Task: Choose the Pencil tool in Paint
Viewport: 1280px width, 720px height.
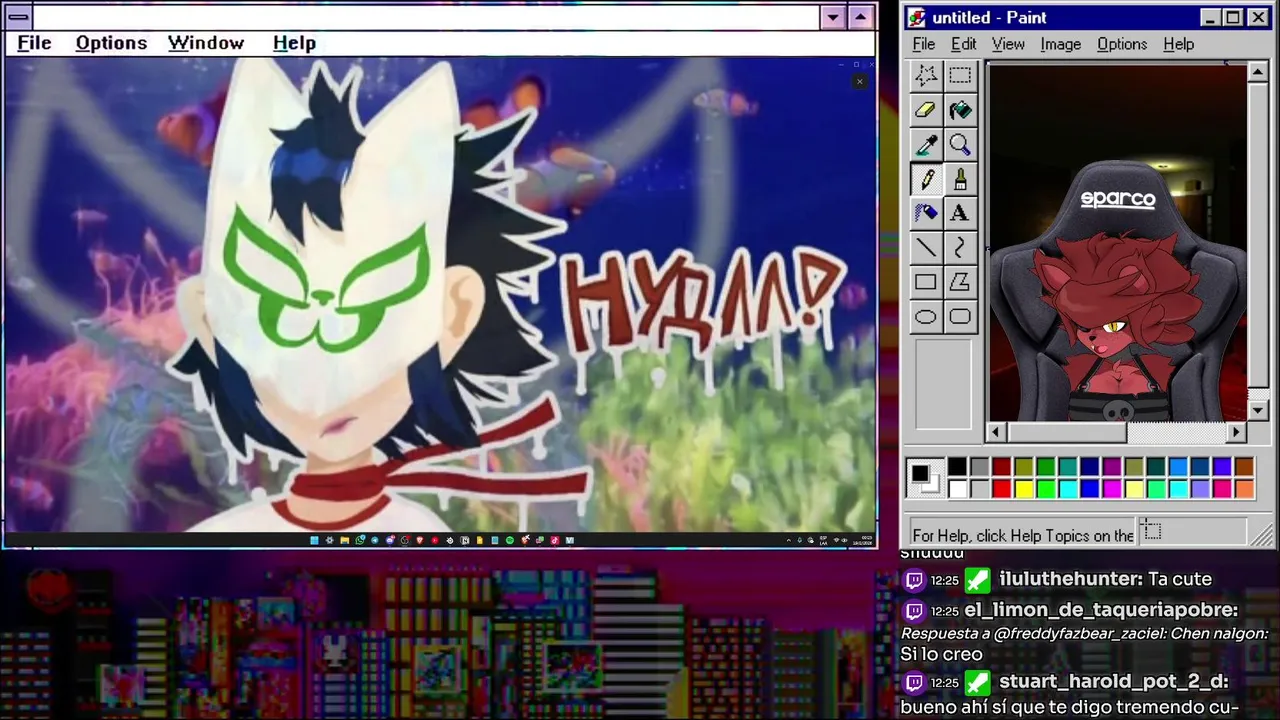Action: pyautogui.click(x=926, y=179)
